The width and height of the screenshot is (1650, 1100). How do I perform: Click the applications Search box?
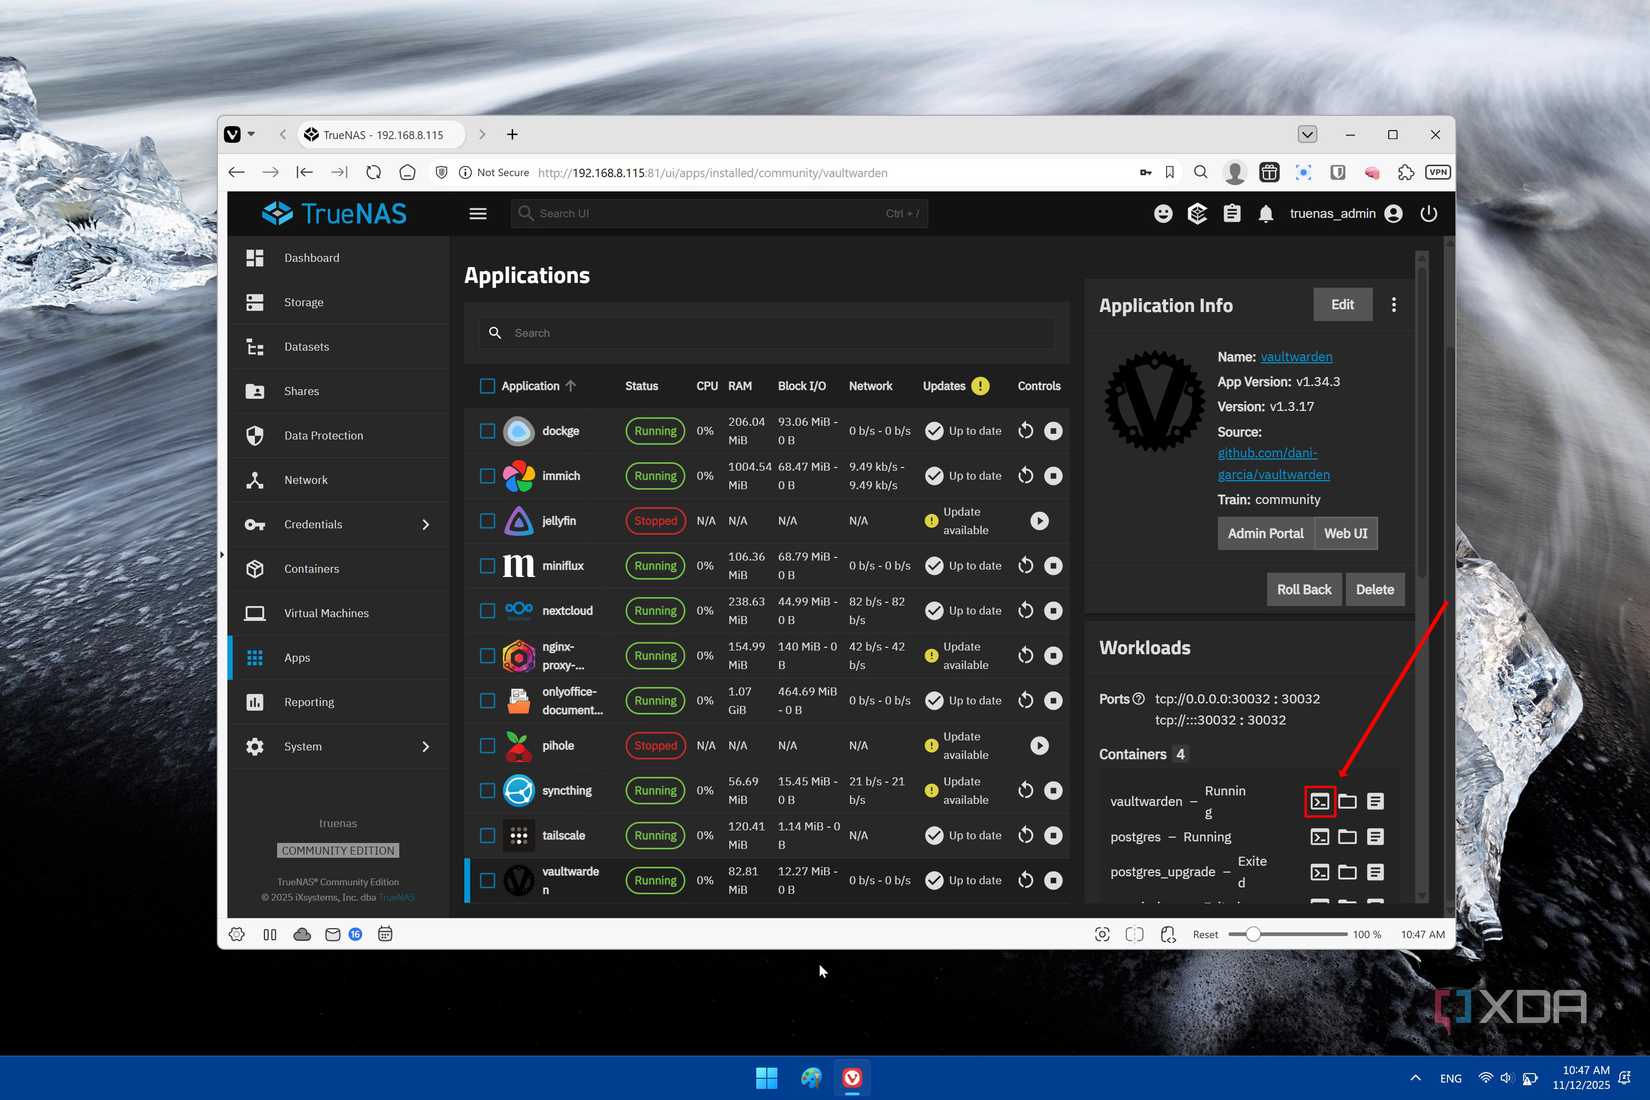767,333
